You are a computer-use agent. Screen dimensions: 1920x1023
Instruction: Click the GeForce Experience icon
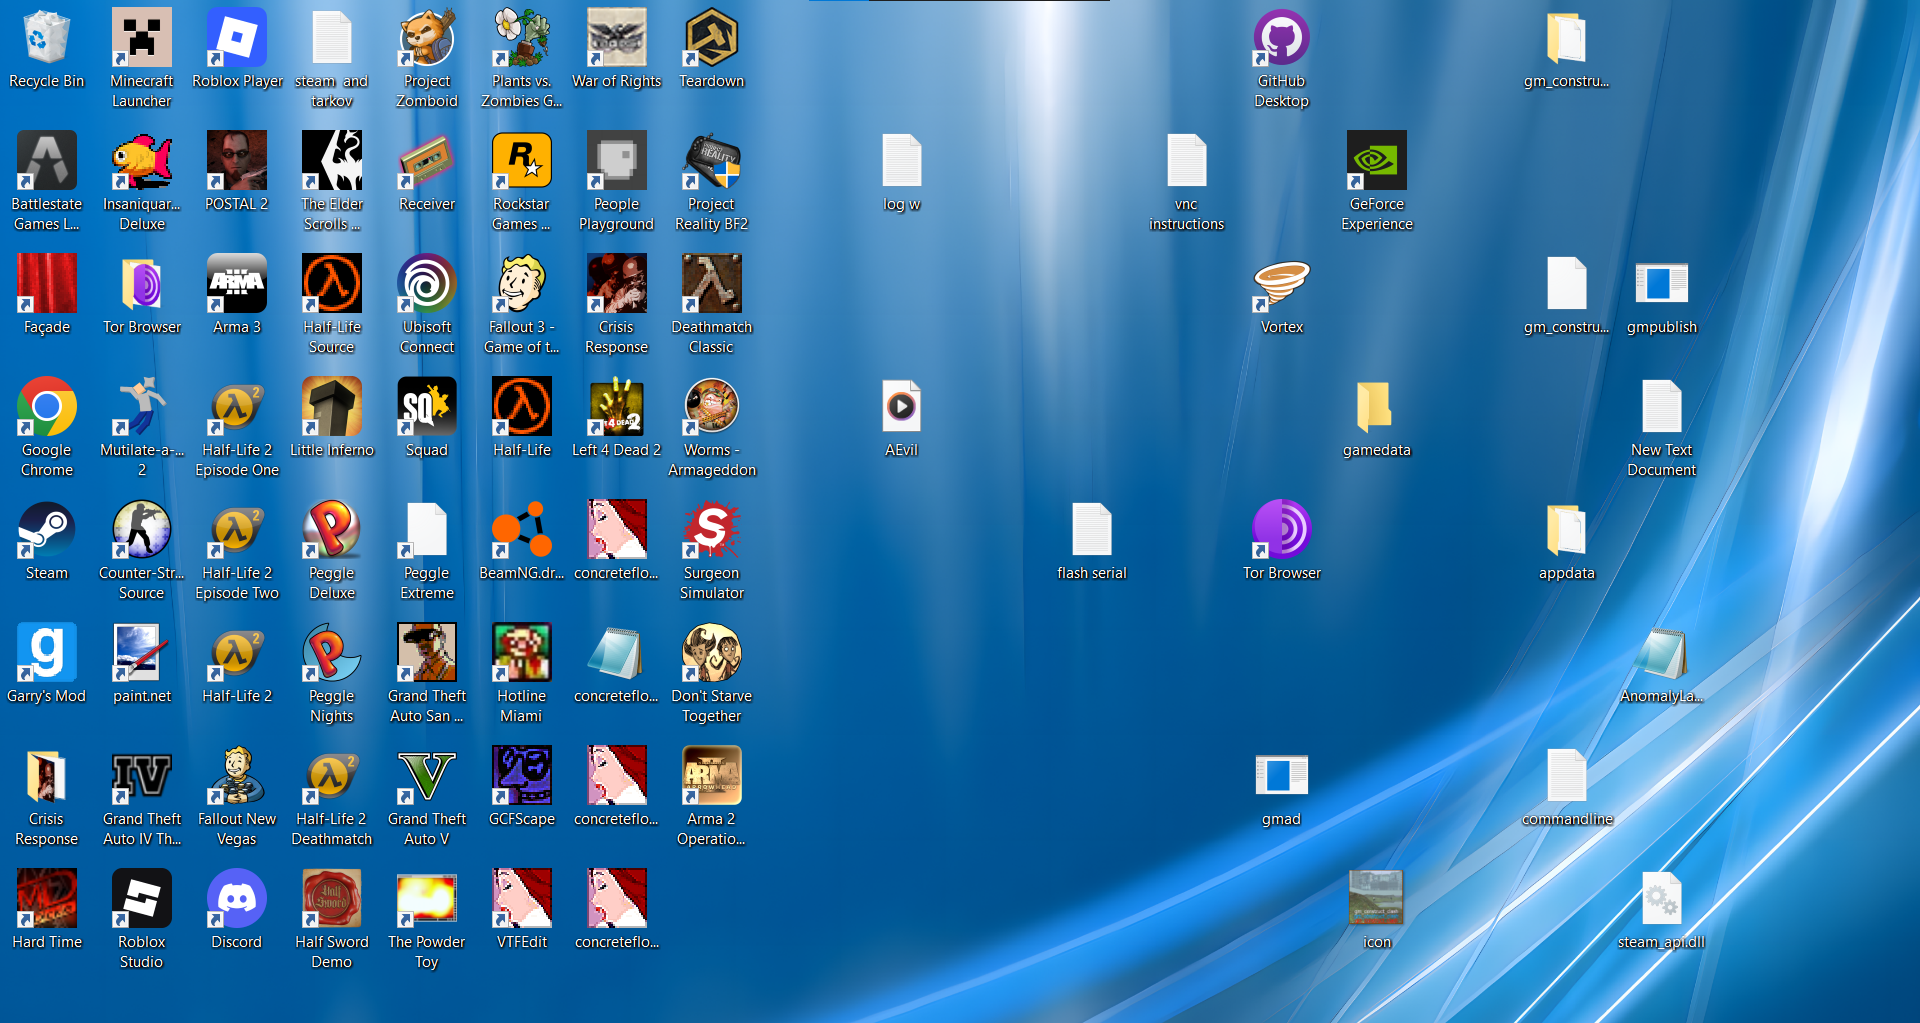[x=1377, y=160]
